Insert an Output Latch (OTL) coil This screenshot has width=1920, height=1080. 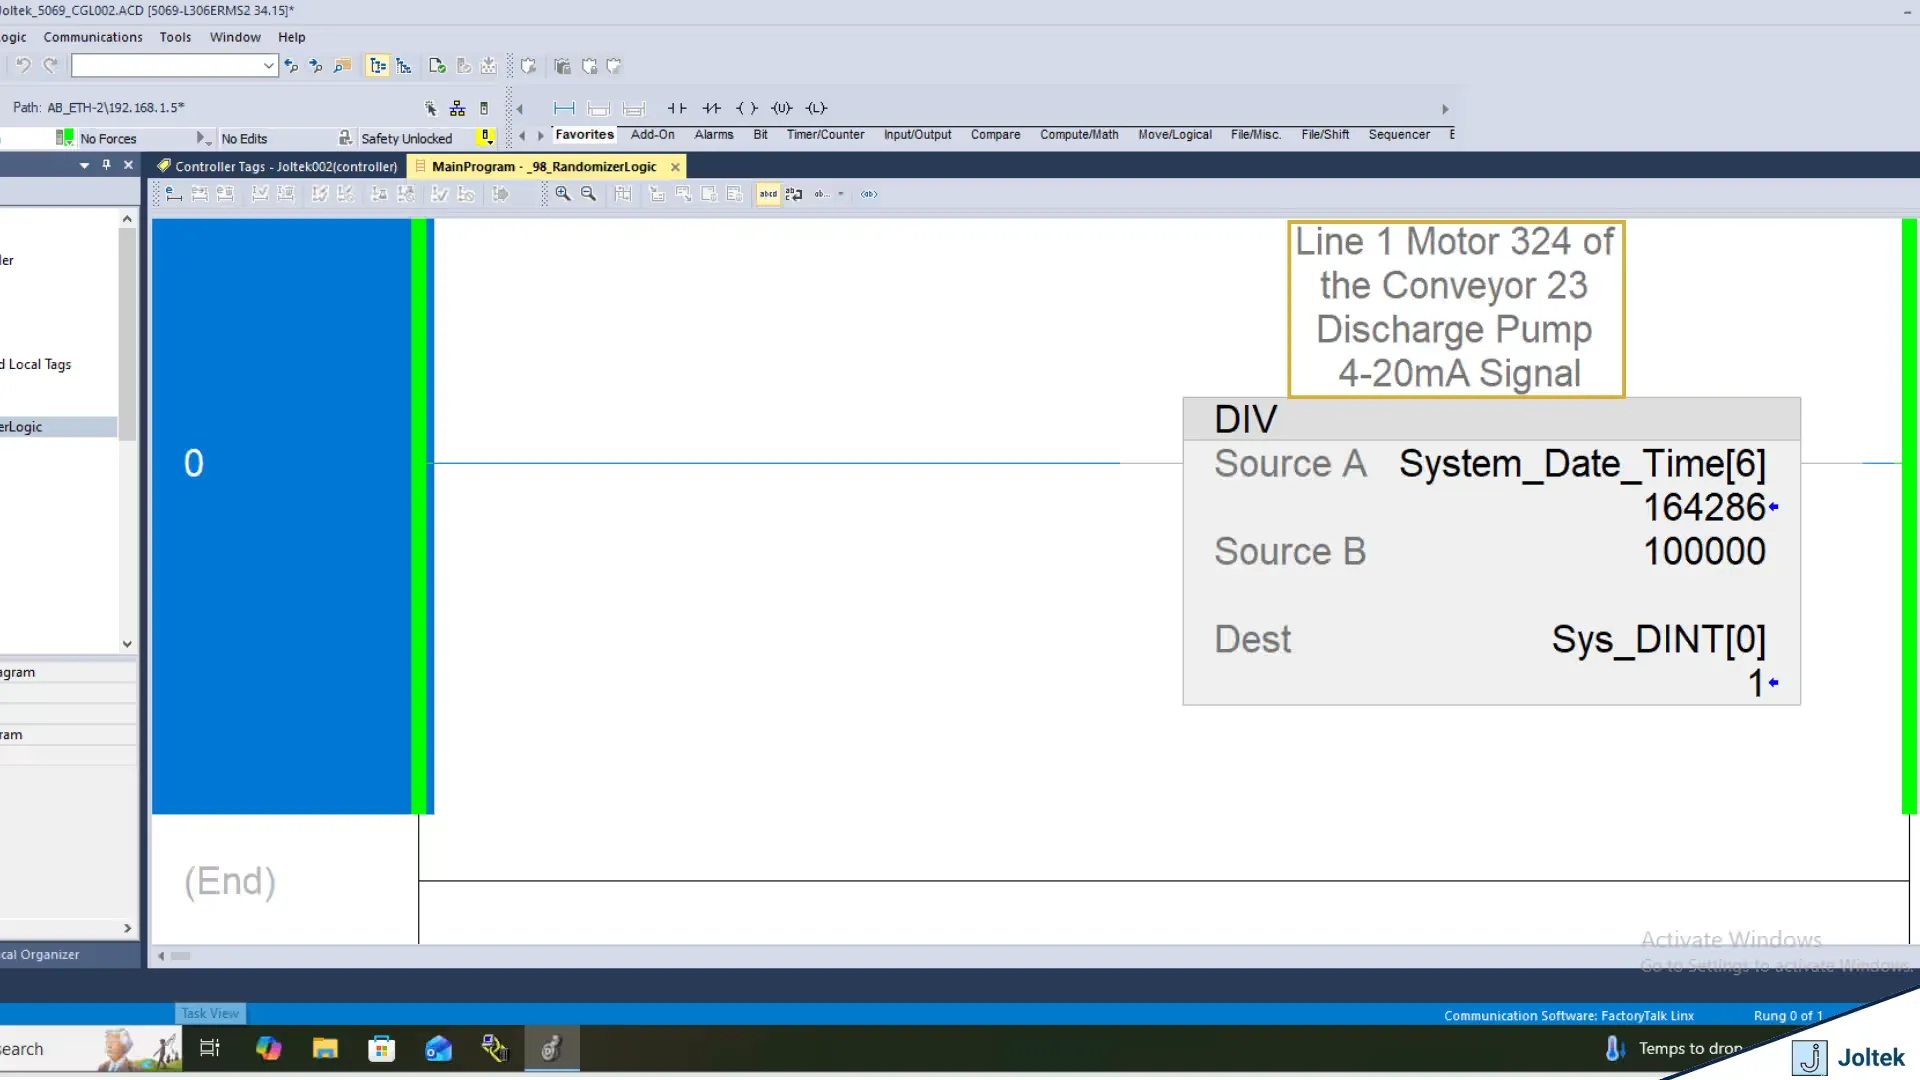click(816, 108)
